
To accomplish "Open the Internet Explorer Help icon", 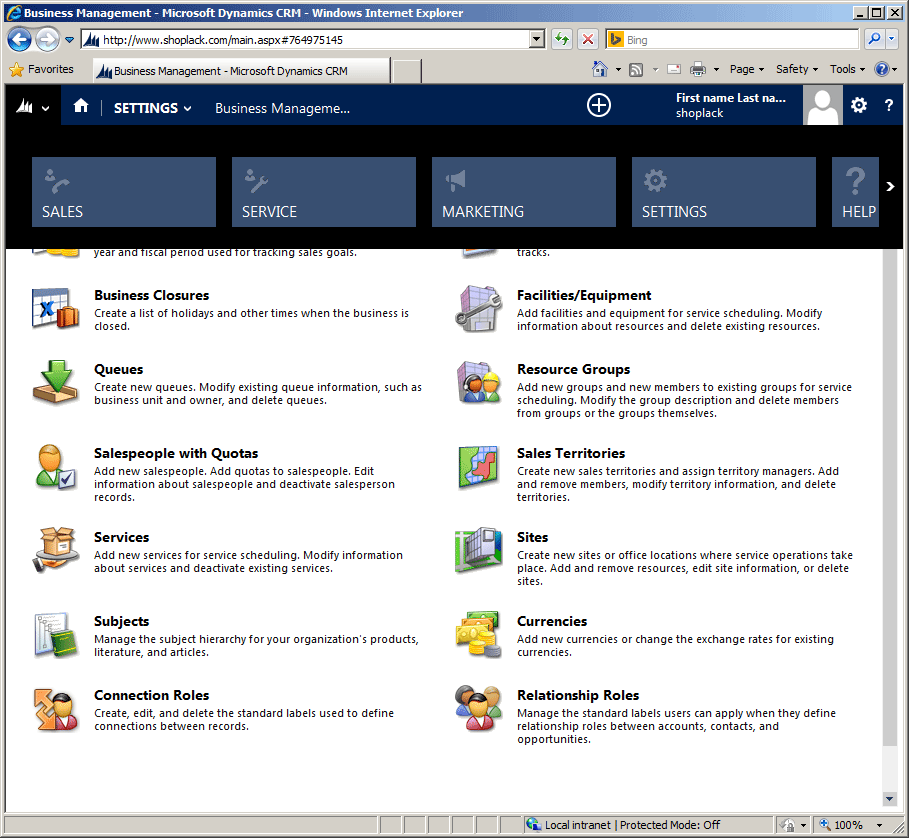I will coord(882,70).
